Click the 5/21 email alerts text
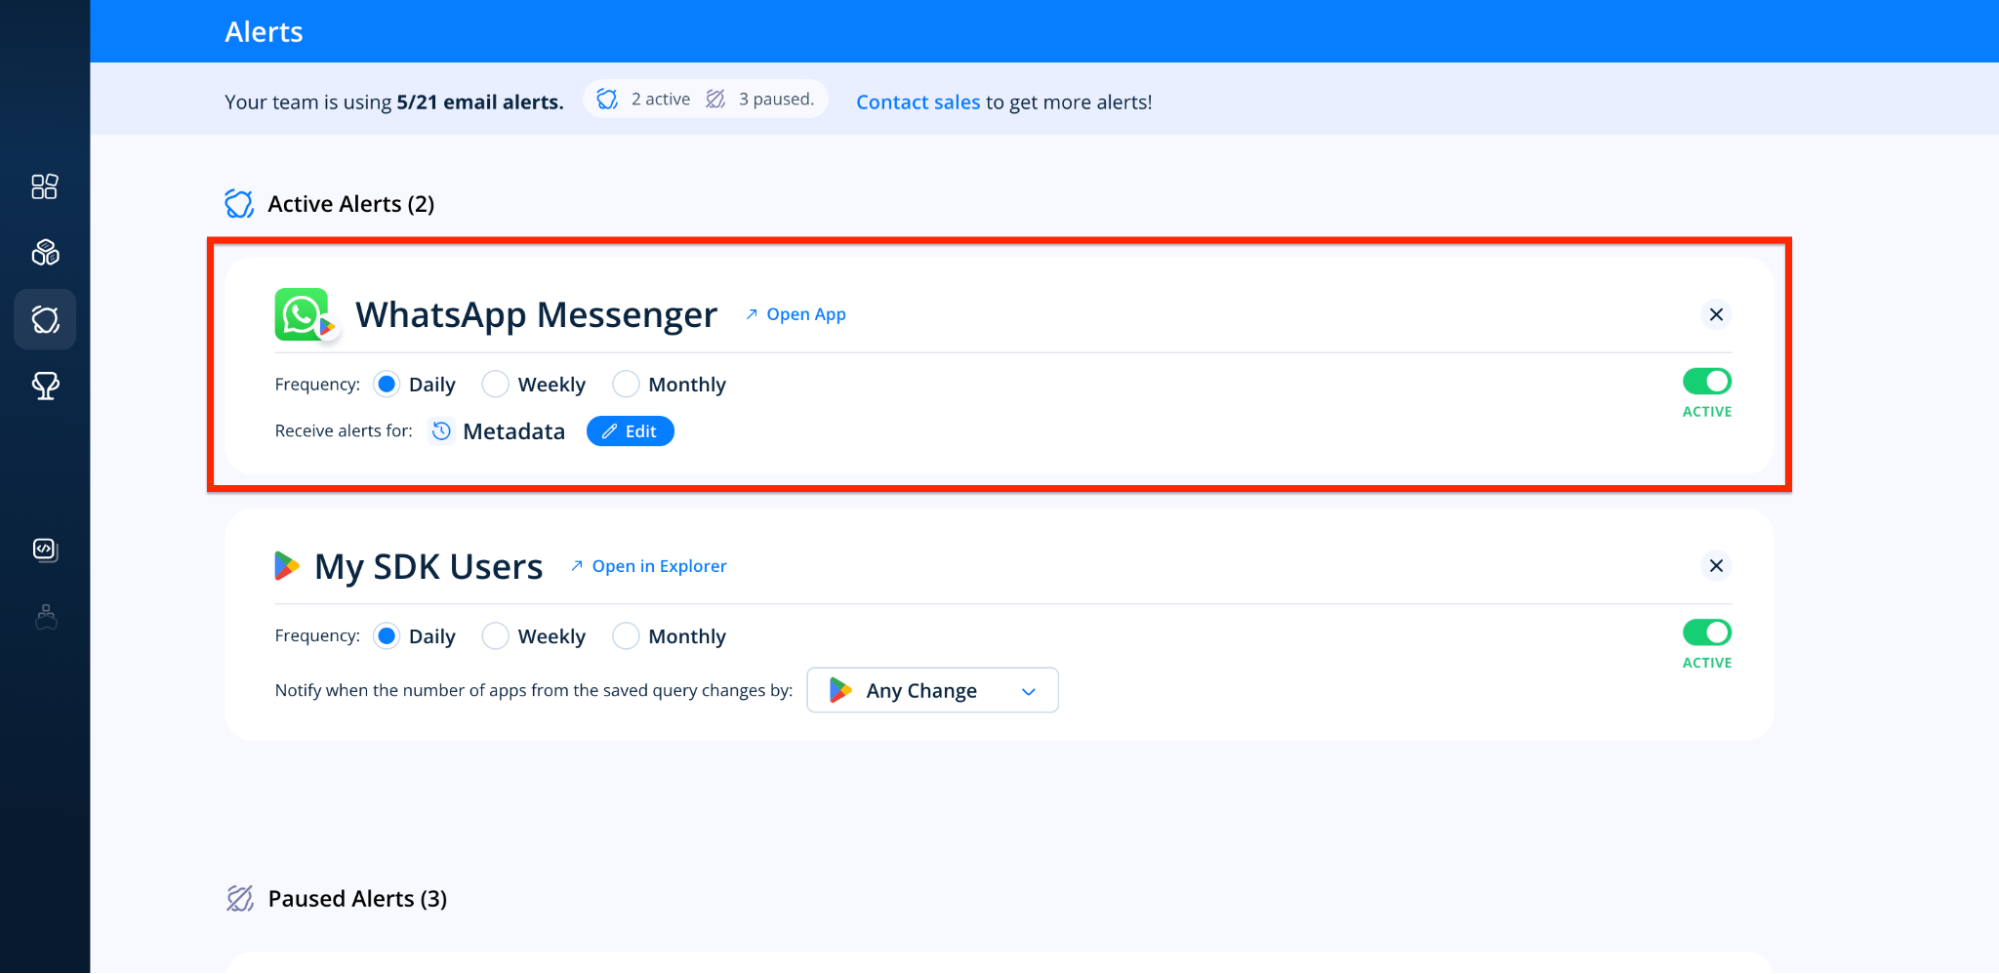 point(480,102)
